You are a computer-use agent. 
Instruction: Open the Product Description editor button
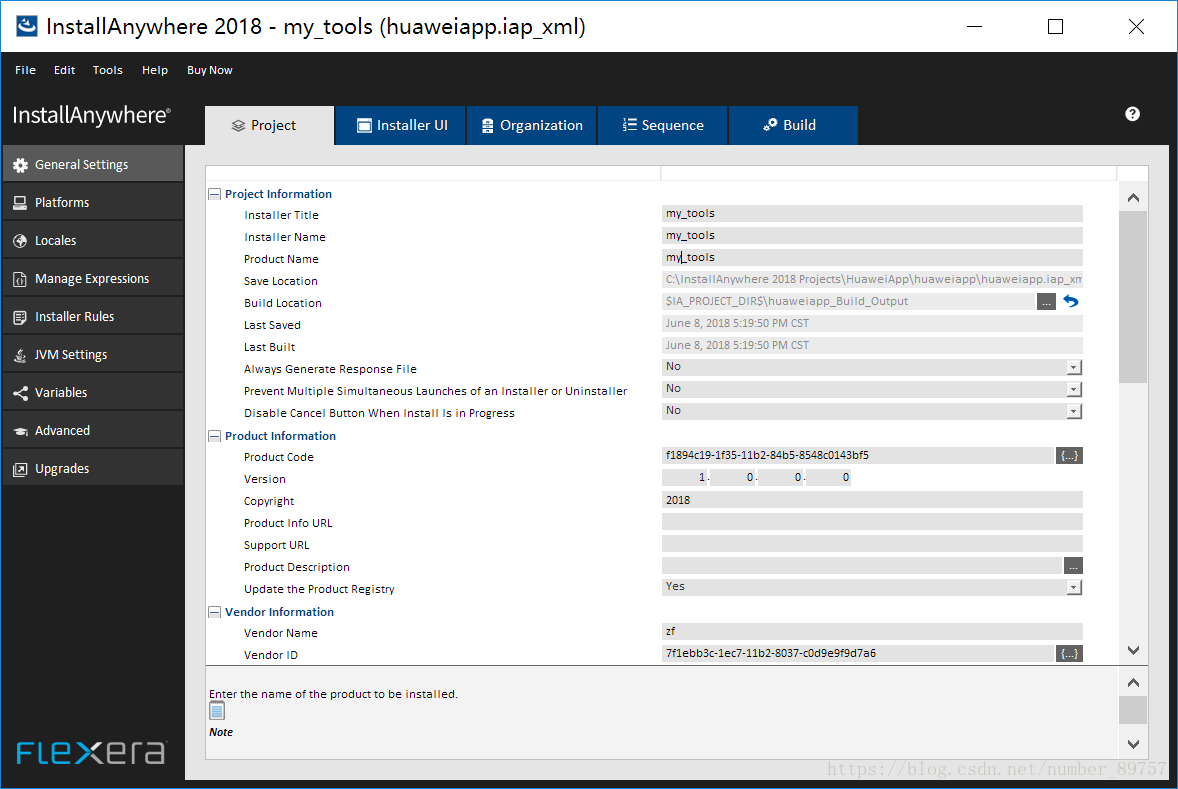coord(1073,566)
